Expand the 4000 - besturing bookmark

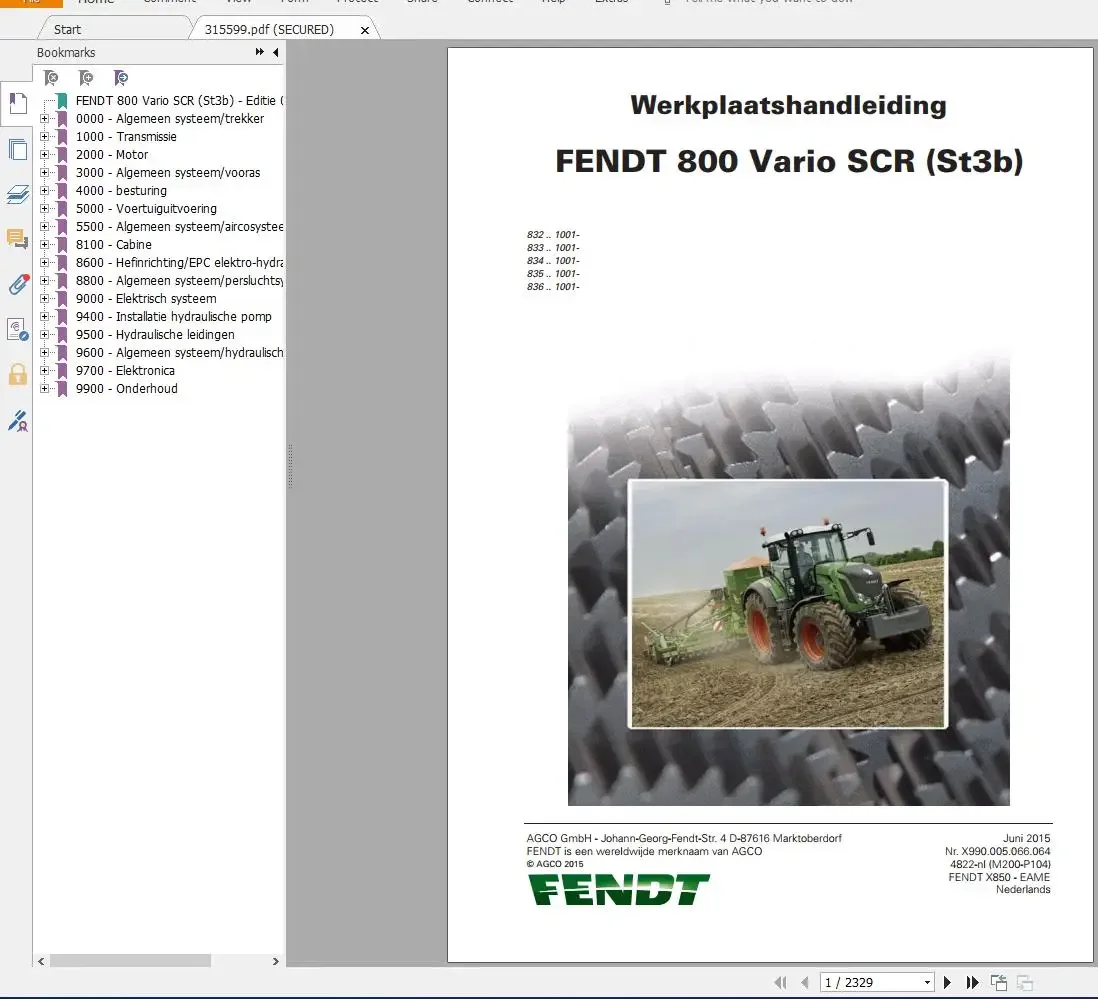tap(45, 190)
